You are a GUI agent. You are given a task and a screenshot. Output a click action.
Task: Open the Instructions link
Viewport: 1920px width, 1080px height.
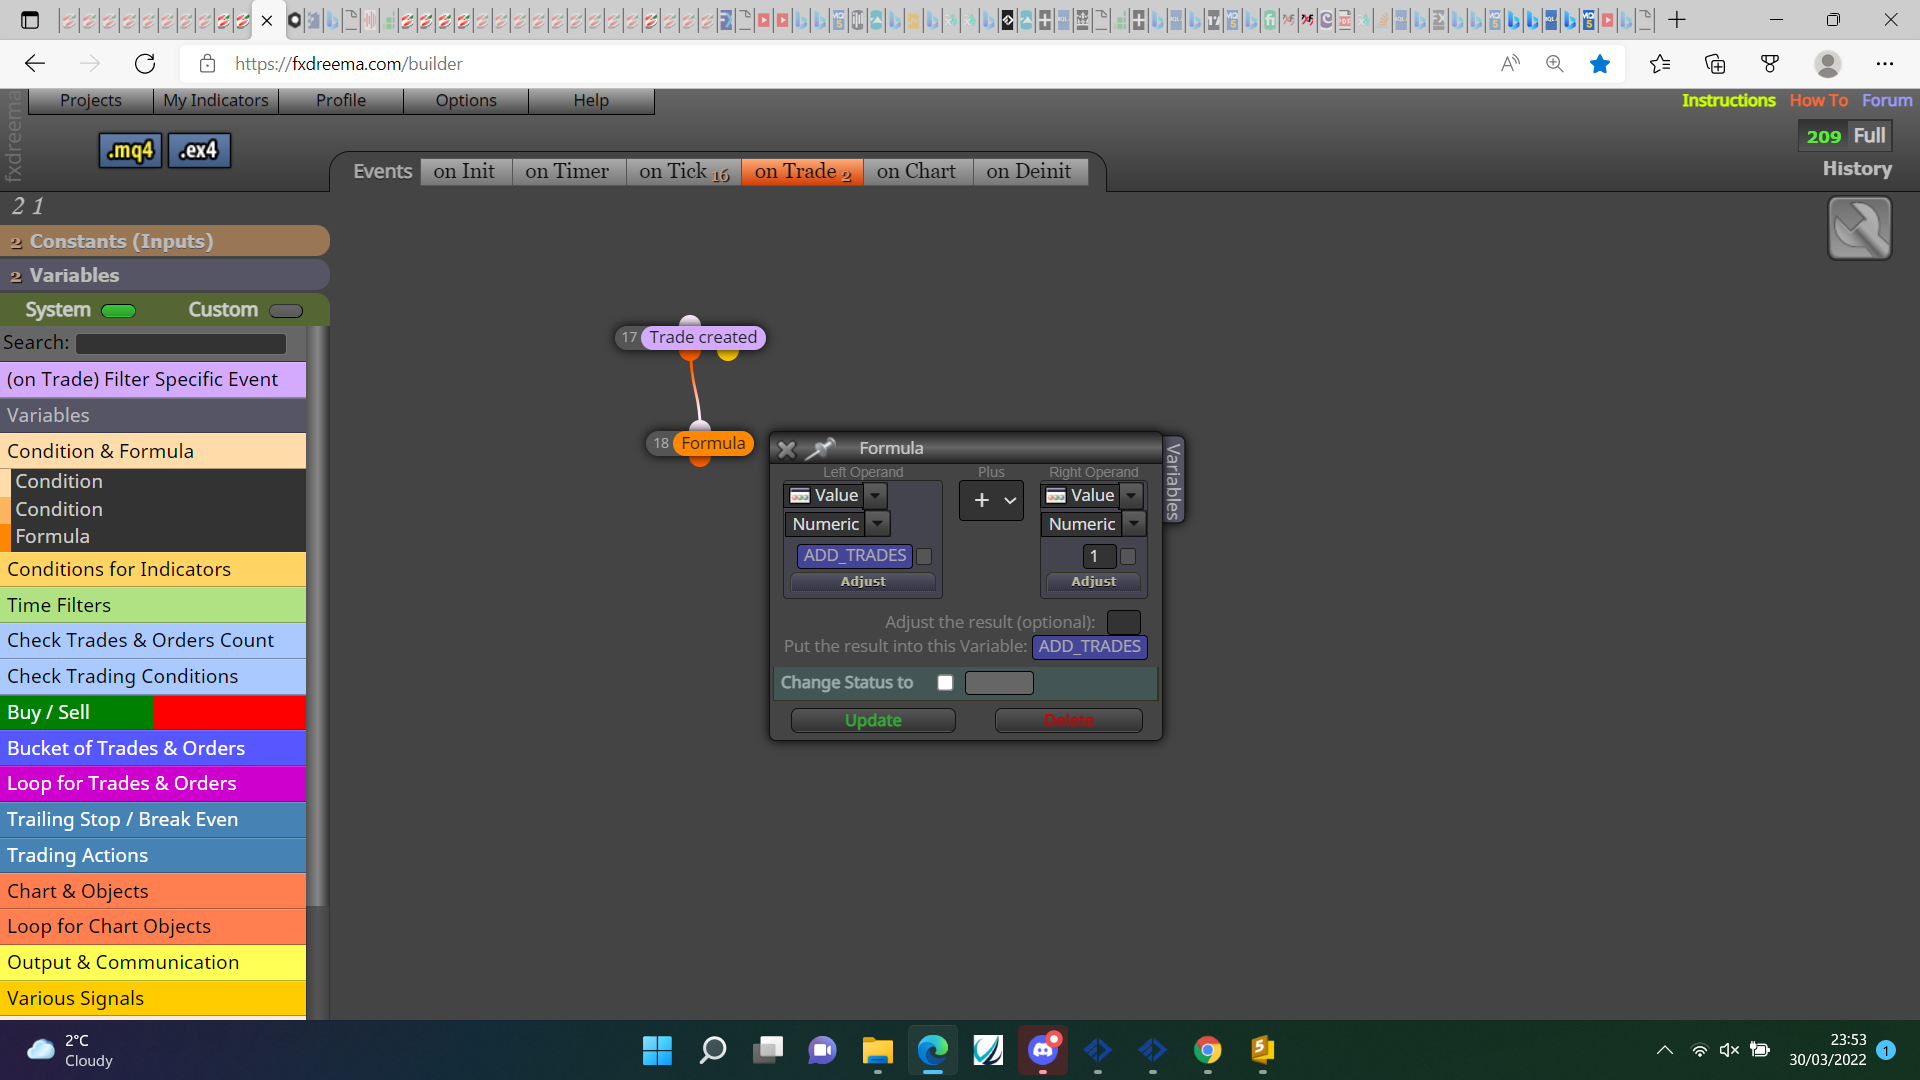pos(1728,100)
